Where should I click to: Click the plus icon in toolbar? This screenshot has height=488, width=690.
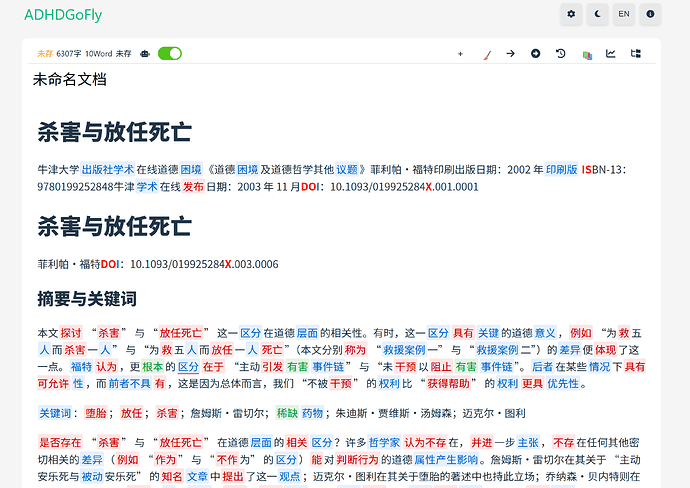460,54
